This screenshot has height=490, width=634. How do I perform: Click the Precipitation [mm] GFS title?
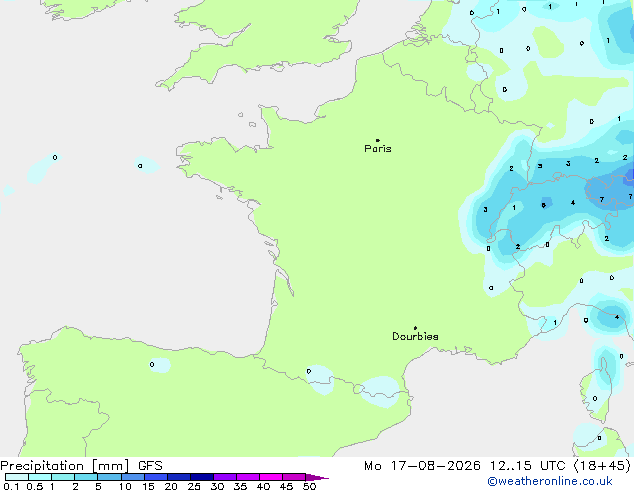(81, 466)
